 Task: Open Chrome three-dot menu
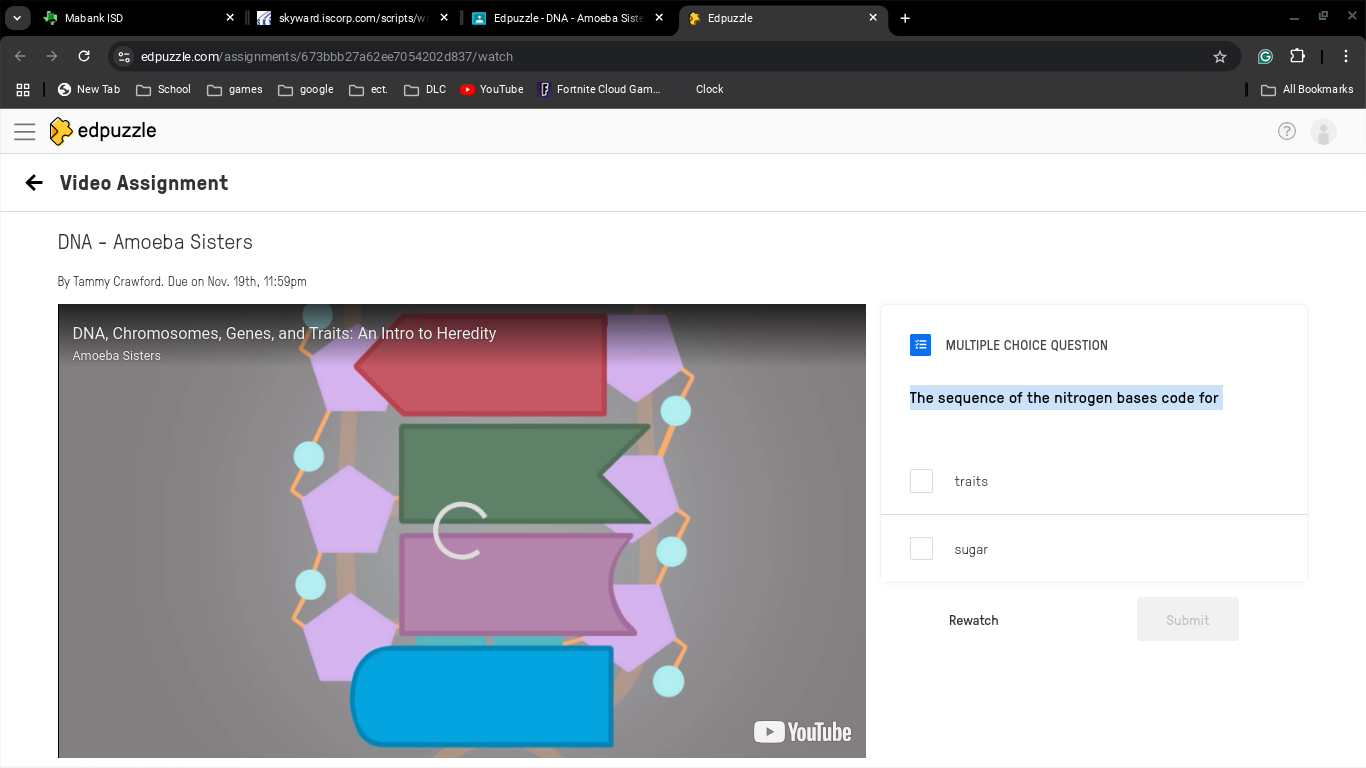[1346, 57]
